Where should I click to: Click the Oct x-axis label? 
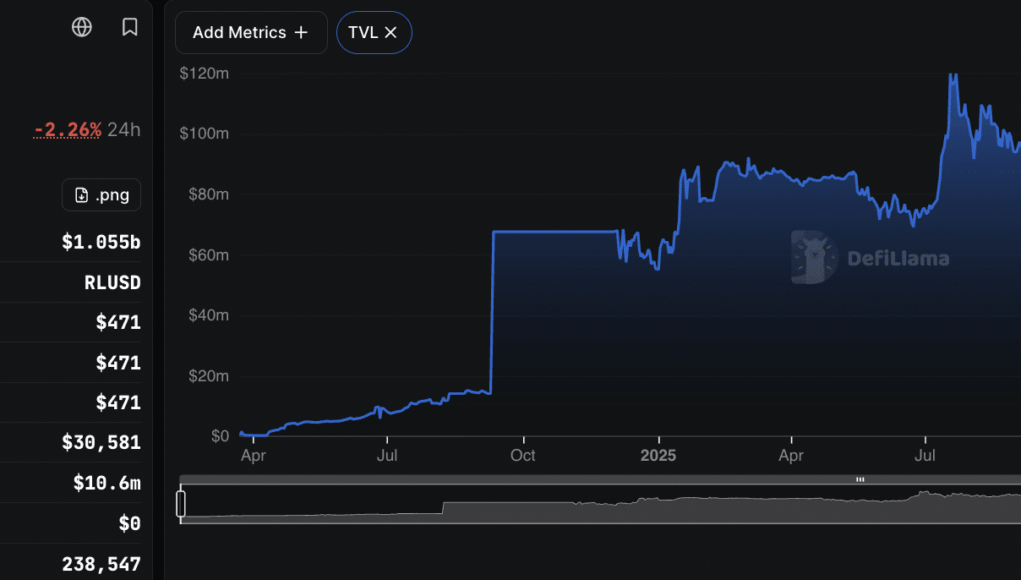pos(523,455)
